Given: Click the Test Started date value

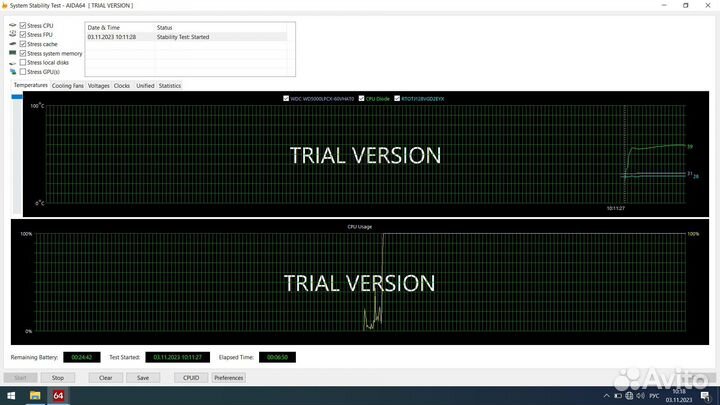Looking at the screenshot, I should tap(177, 357).
